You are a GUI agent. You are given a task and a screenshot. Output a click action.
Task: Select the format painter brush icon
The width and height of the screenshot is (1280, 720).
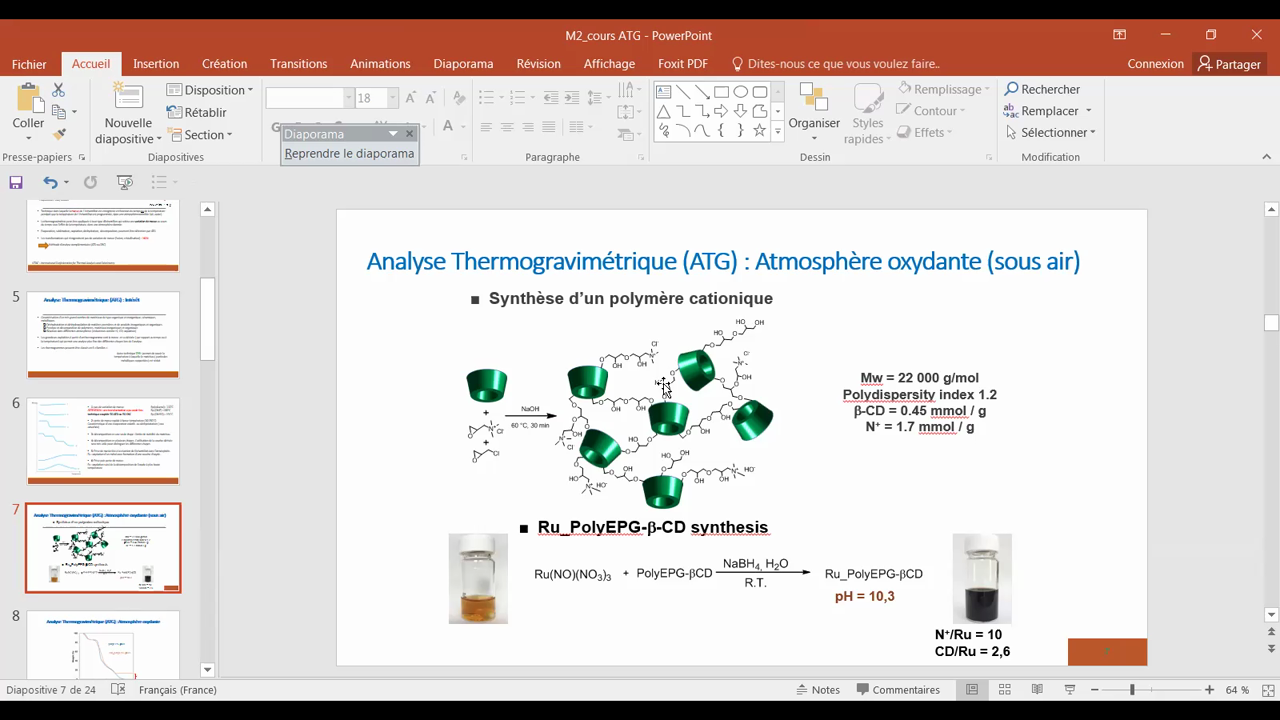[59, 134]
